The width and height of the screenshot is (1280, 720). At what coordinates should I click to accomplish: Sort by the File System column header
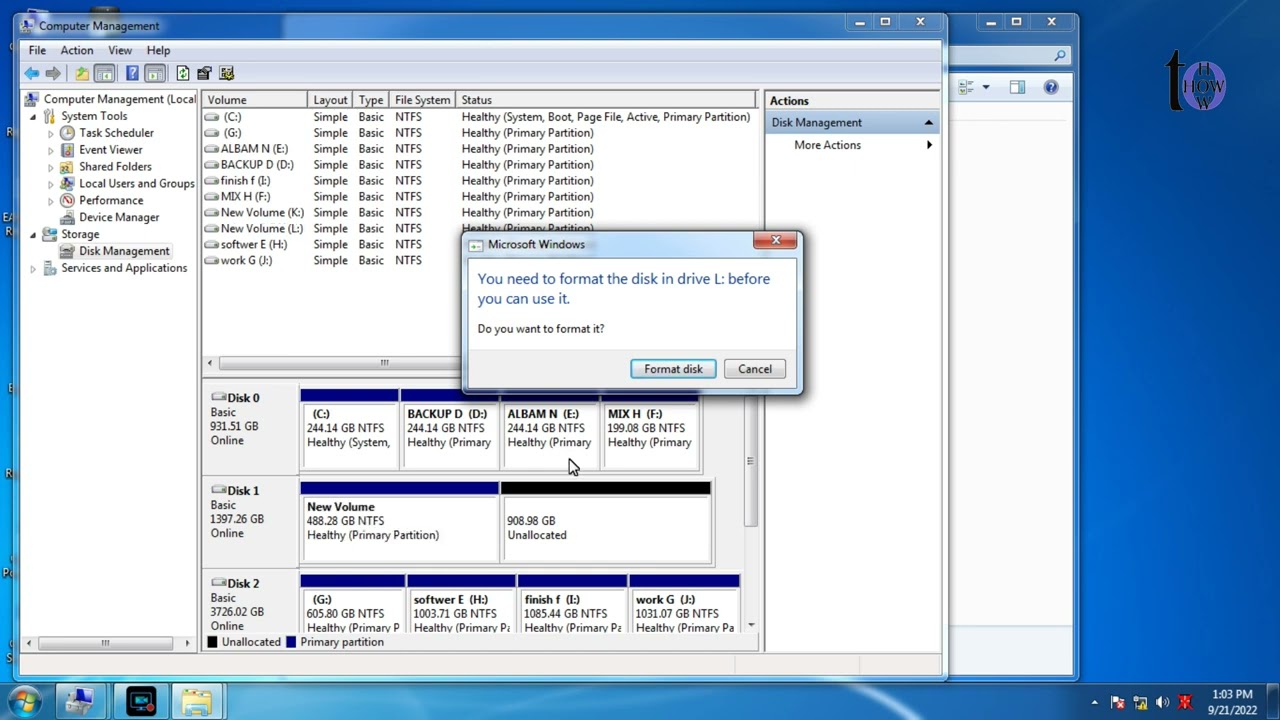[x=422, y=100]
